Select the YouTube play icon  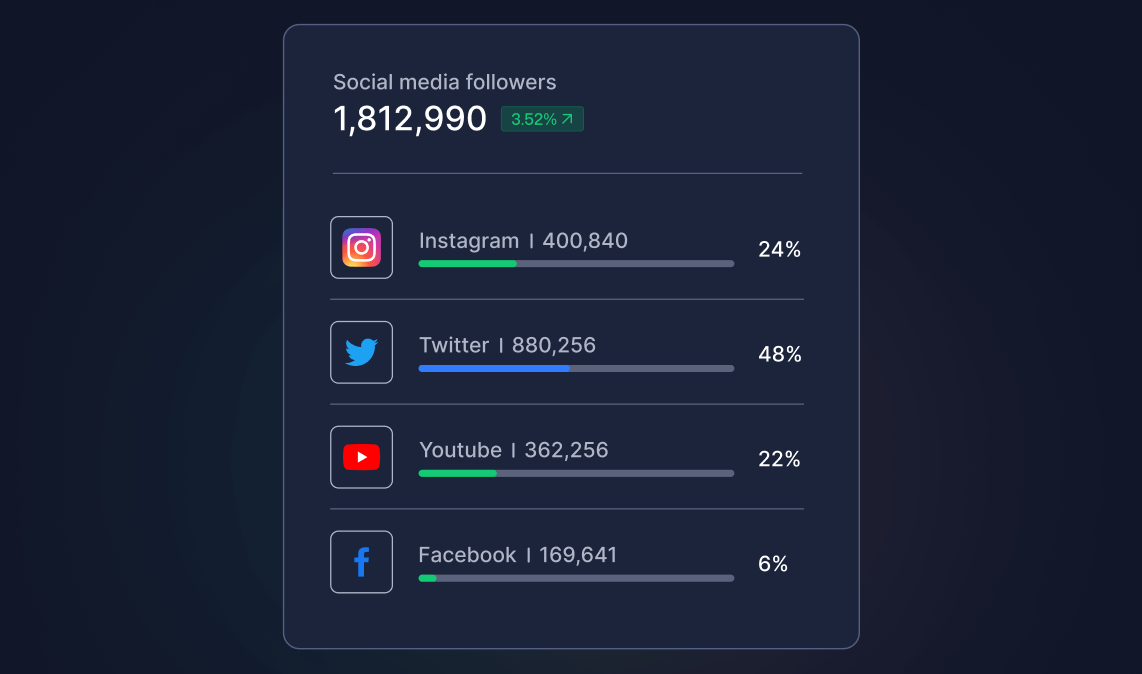[x=361, y=457]
